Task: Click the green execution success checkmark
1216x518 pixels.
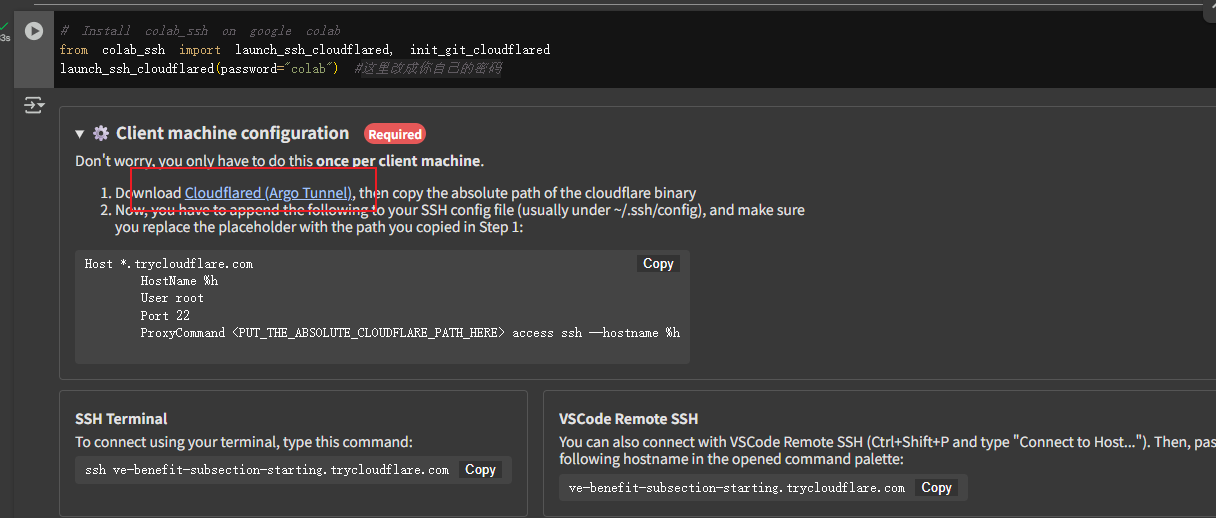Action: coord(5,26)
